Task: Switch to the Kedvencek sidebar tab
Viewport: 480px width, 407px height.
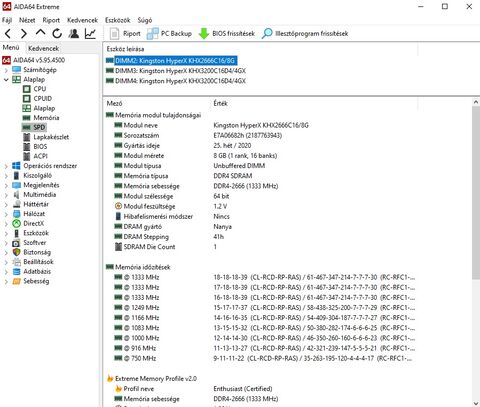Action: pos(43,48)
